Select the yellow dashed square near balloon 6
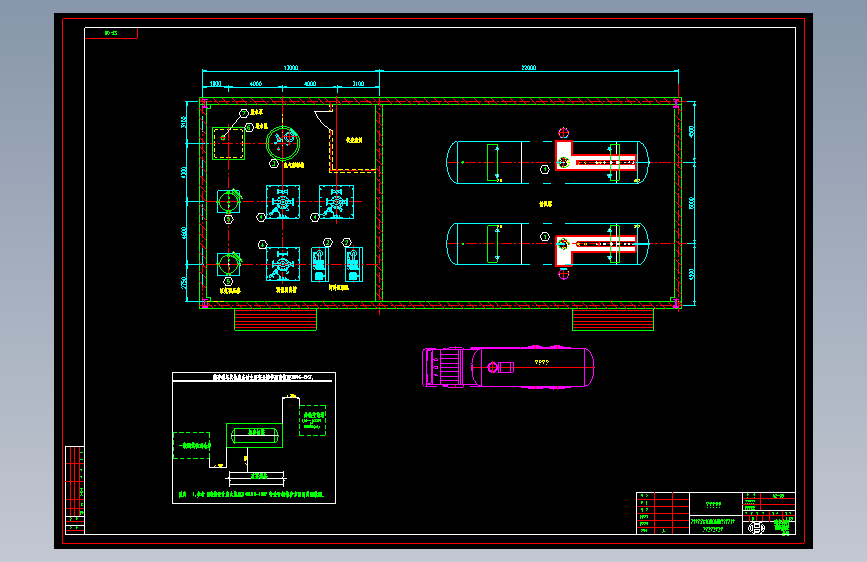 coord(228,144)
